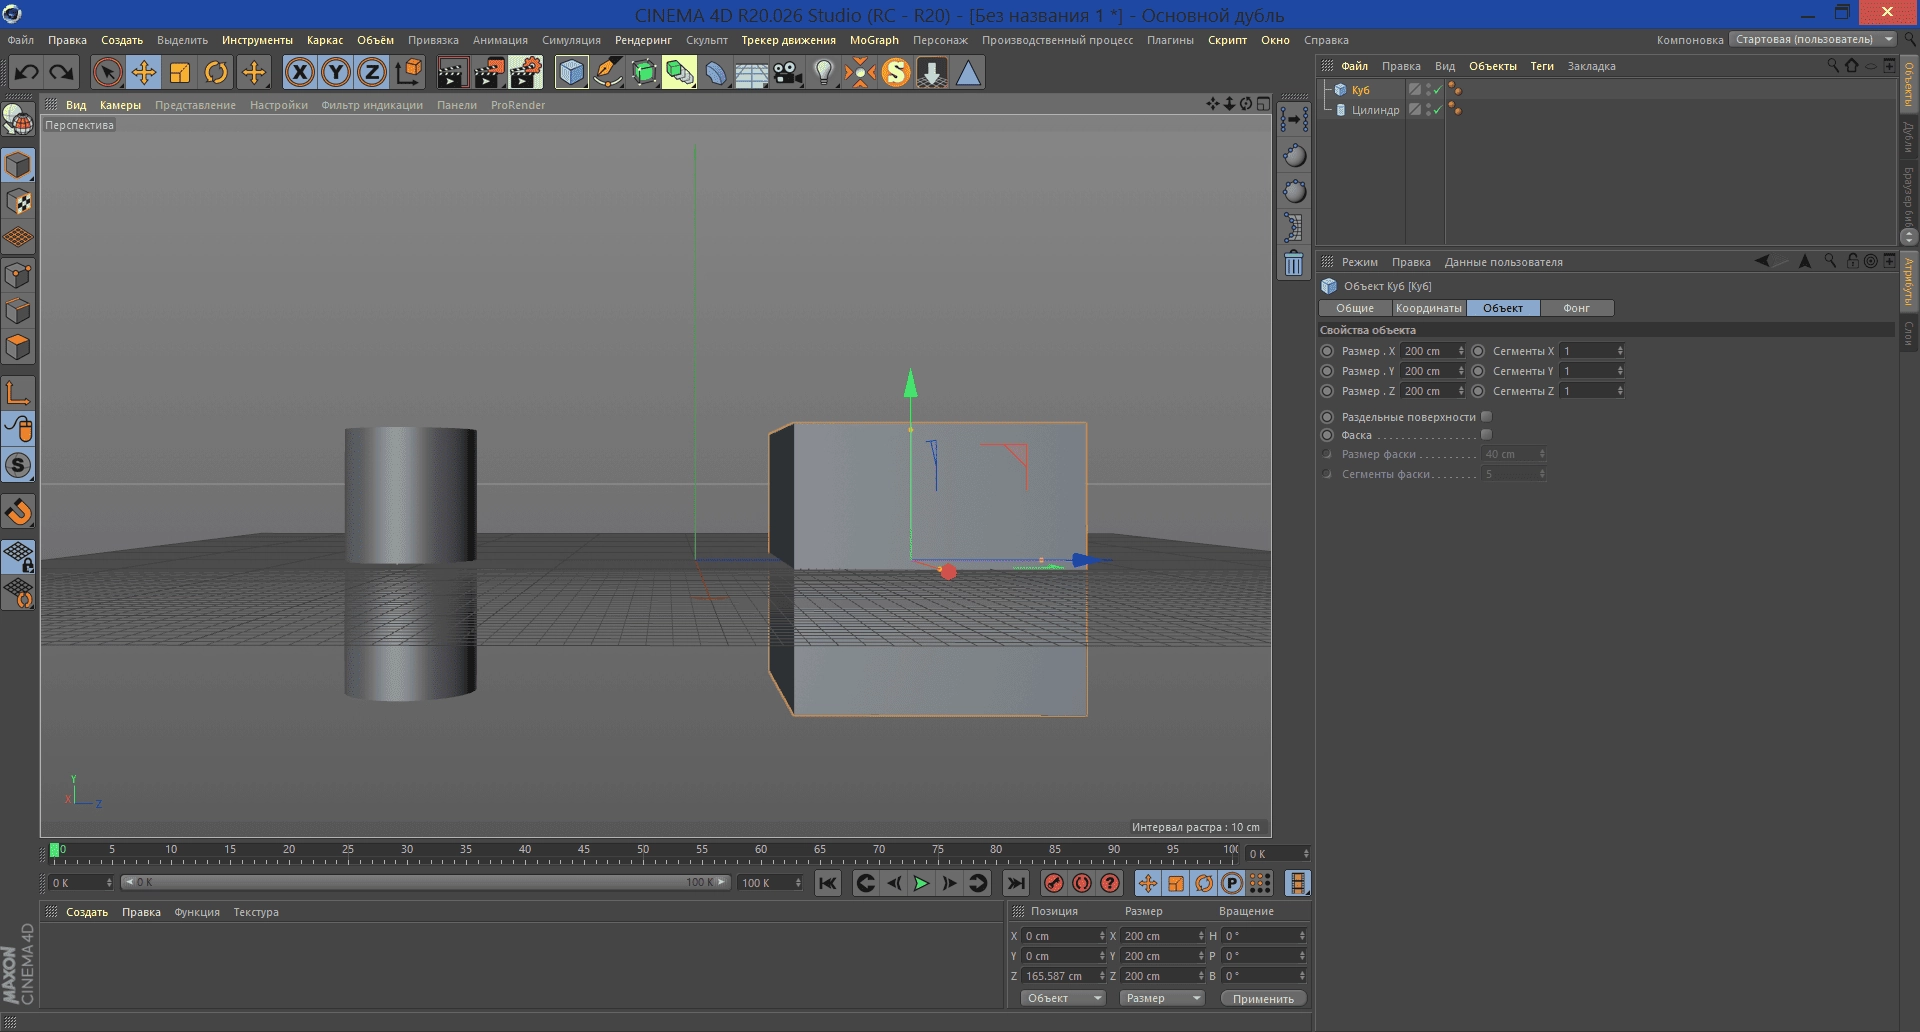Play animation forward
This screenshot has width=1920, height=1032.
[x=921, y=883]
